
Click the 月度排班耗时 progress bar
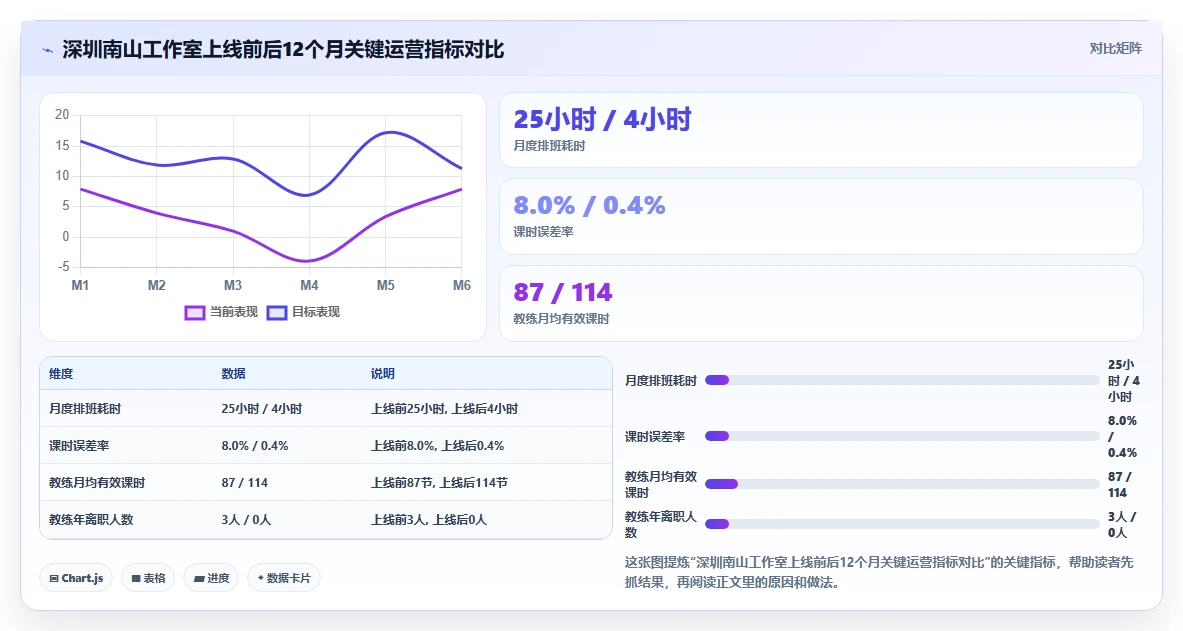902,380
